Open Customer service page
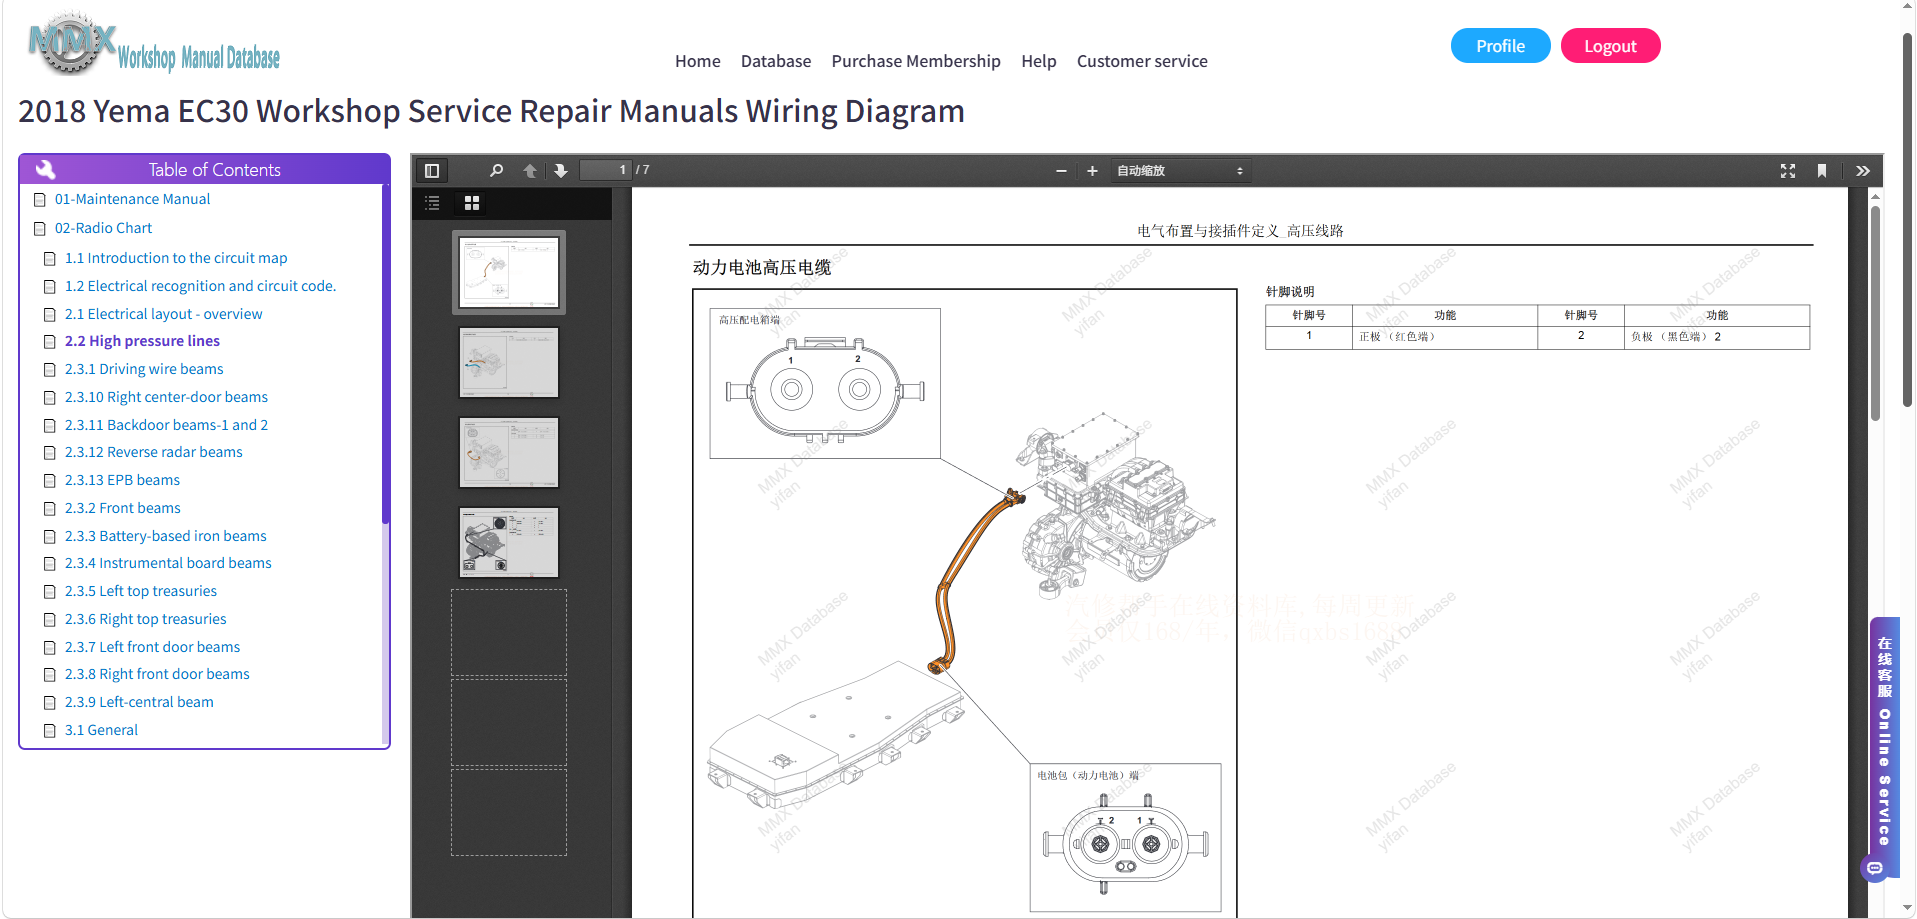The width and height of the screenshot is (1917, 919). pos(1142,61)
